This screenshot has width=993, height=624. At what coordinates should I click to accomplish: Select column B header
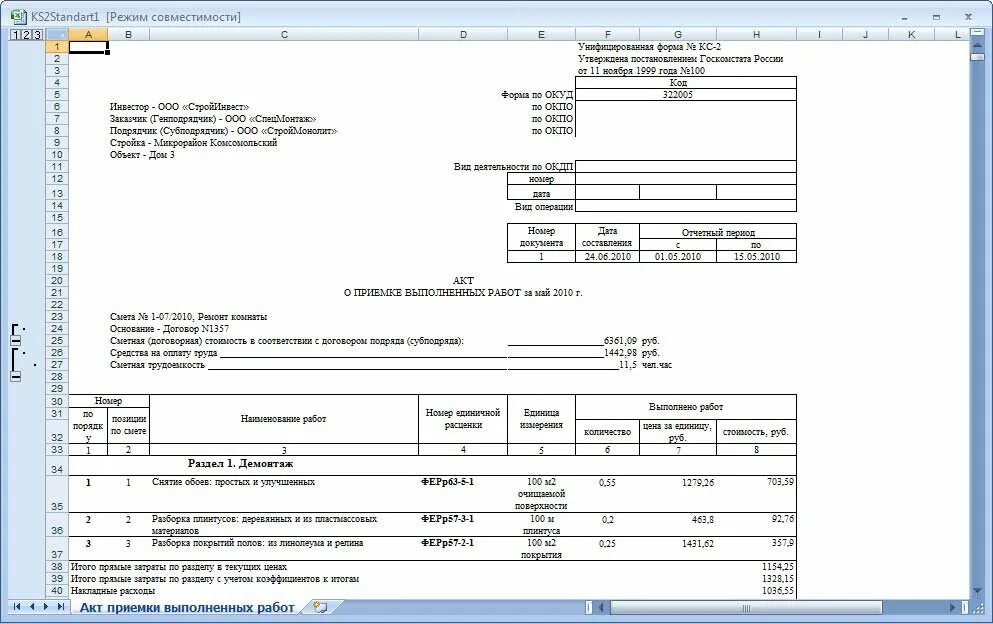pos(129,35)
